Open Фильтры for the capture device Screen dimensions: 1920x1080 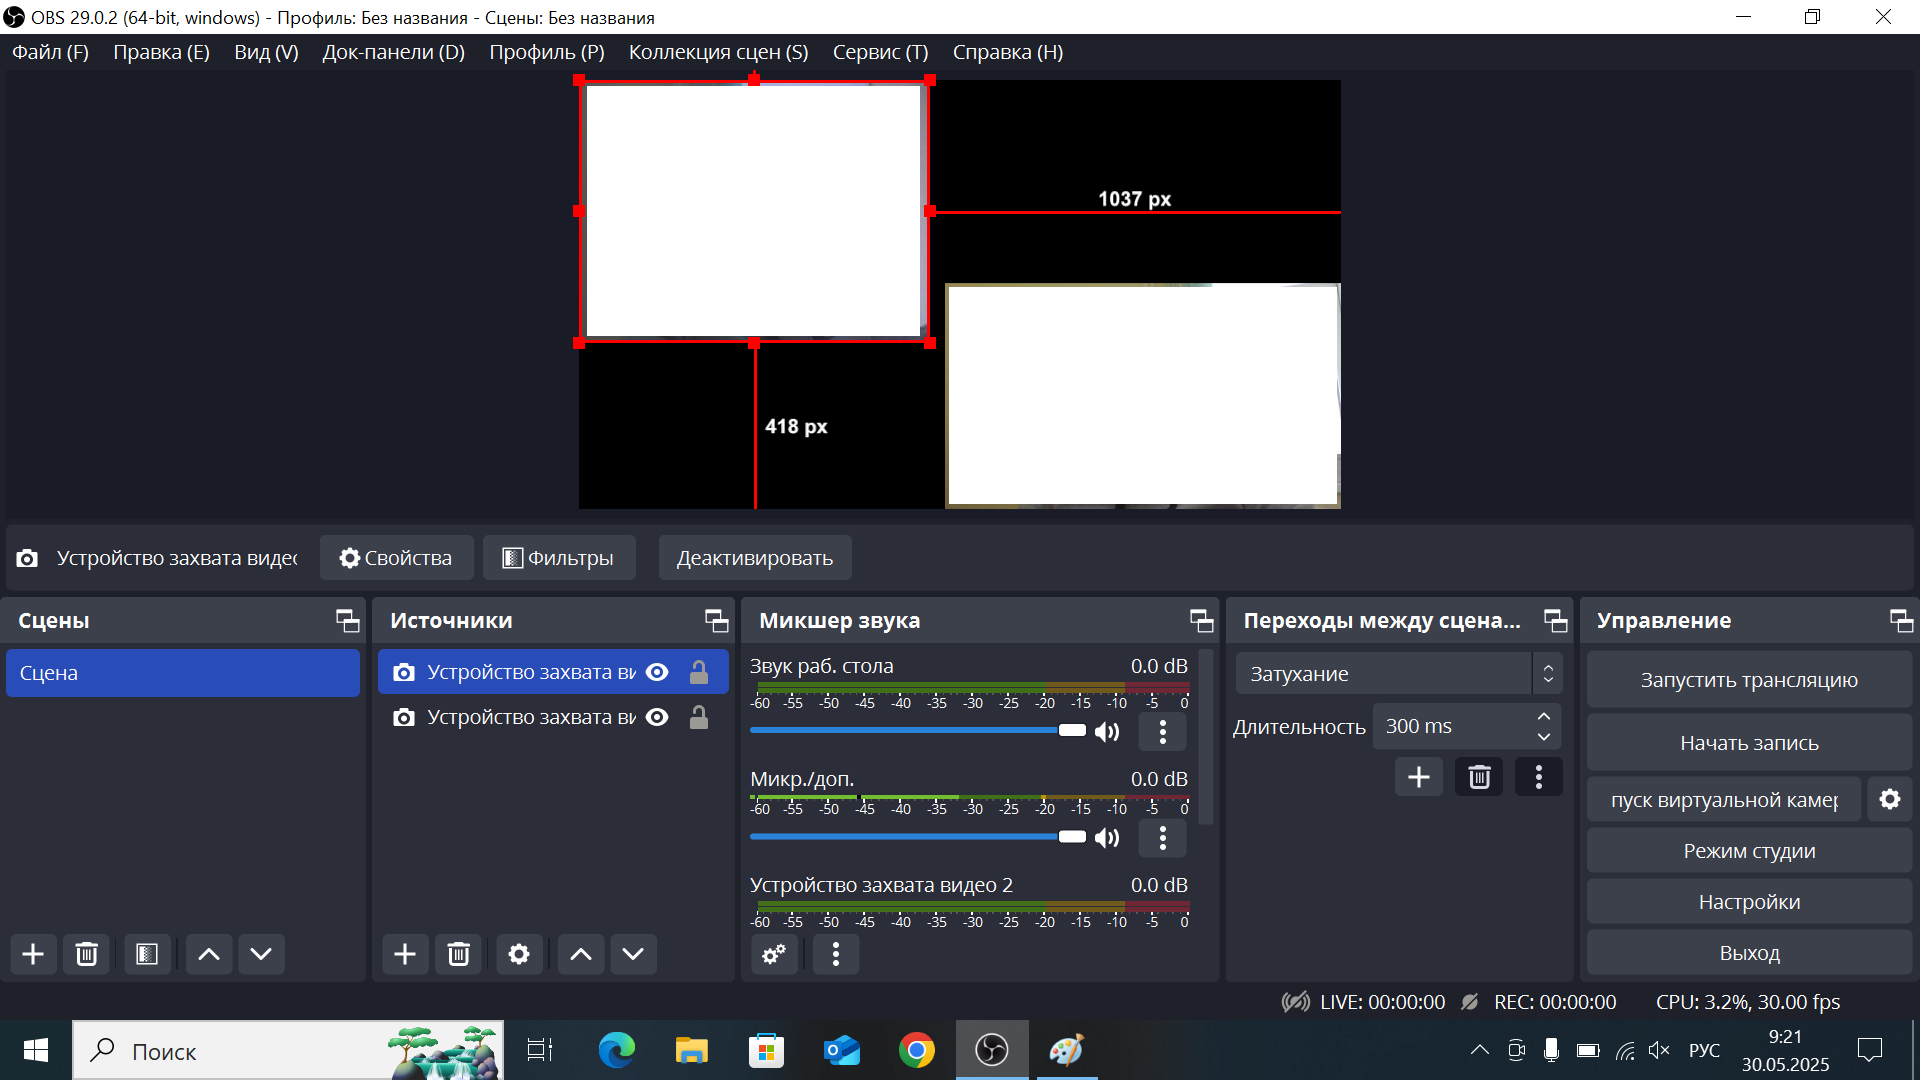coord(559,557)
